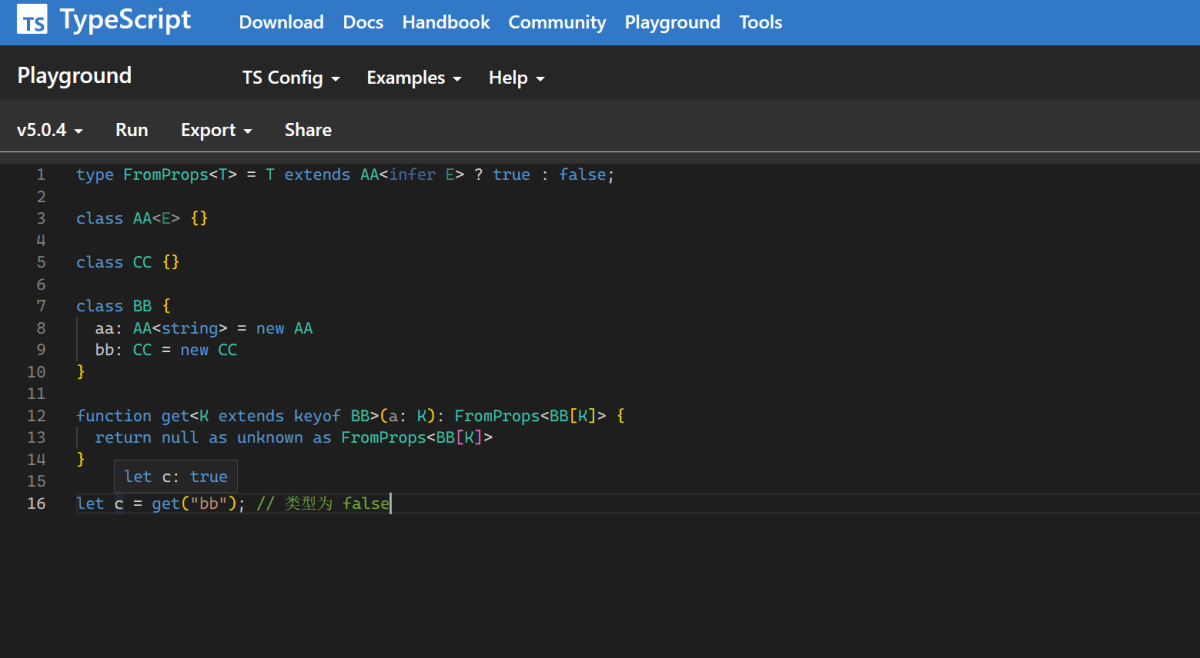Image resolution: width=1200 pixels, height=658 pixels.
Task: Open the Examples dropdown menu
Action: 414,78
